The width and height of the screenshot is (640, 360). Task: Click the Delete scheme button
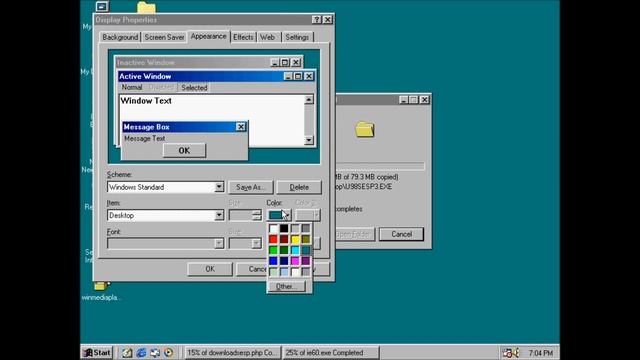(x=299, y=187)
